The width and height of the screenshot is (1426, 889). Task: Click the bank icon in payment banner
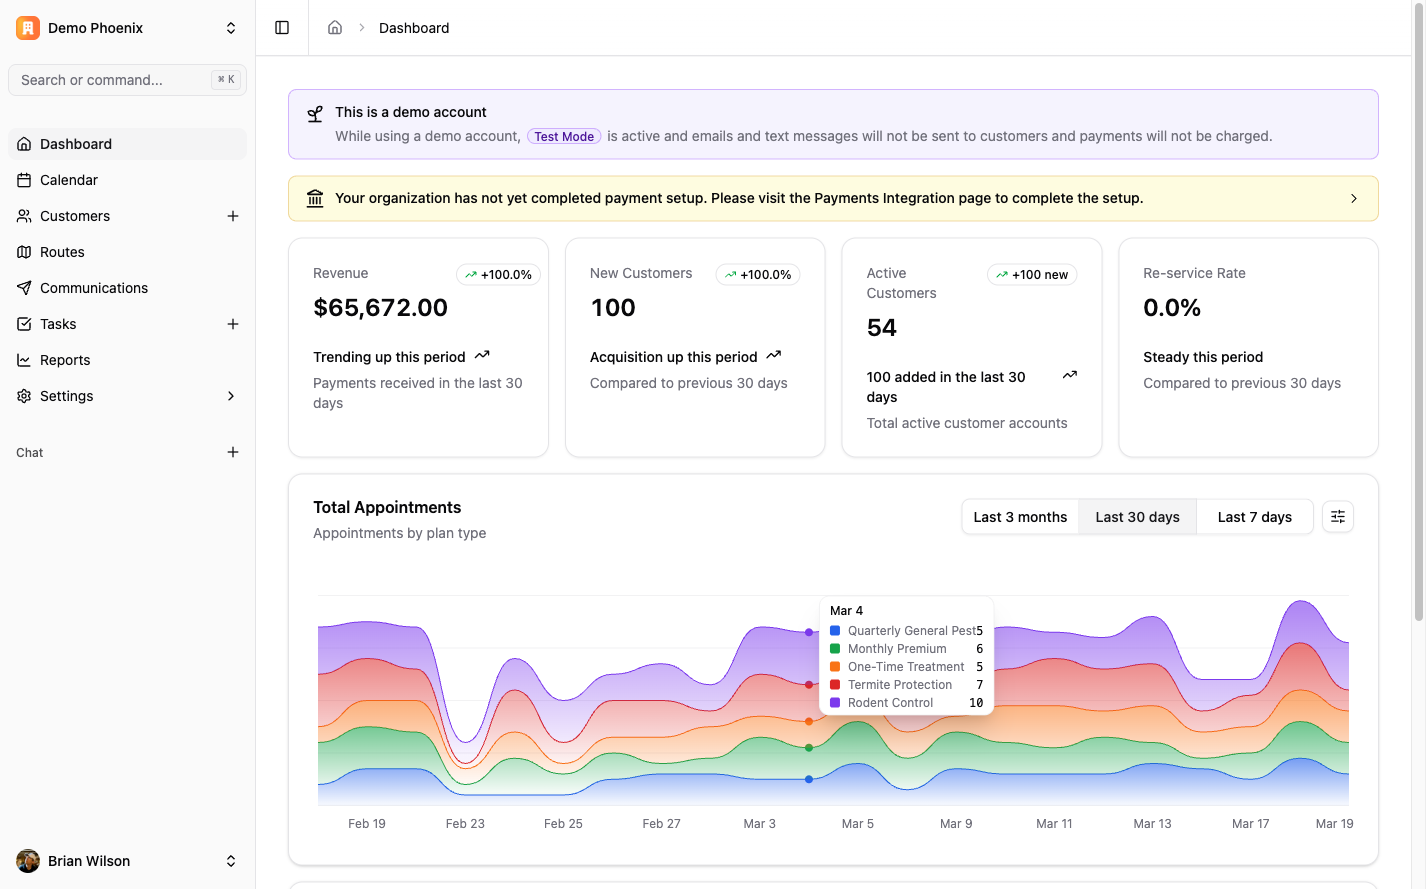pos(315,199)
